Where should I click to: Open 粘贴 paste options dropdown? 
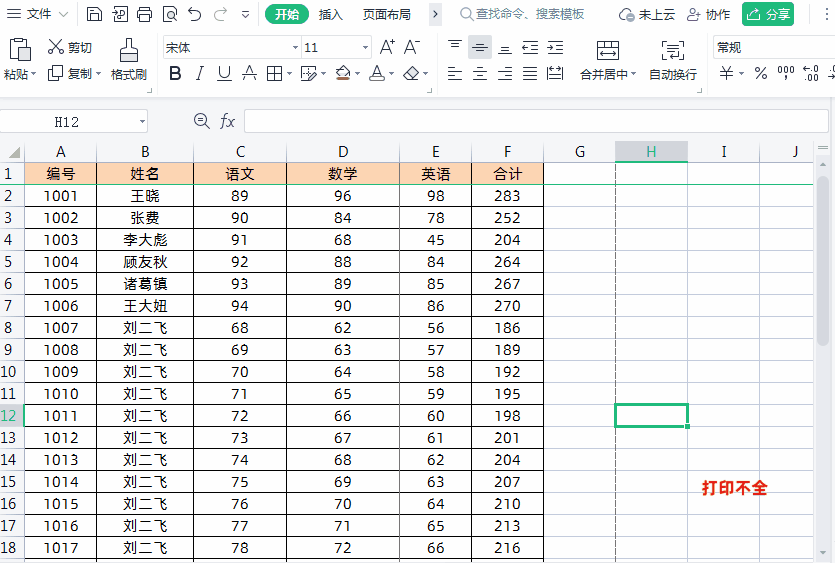(x=34, y=74)
